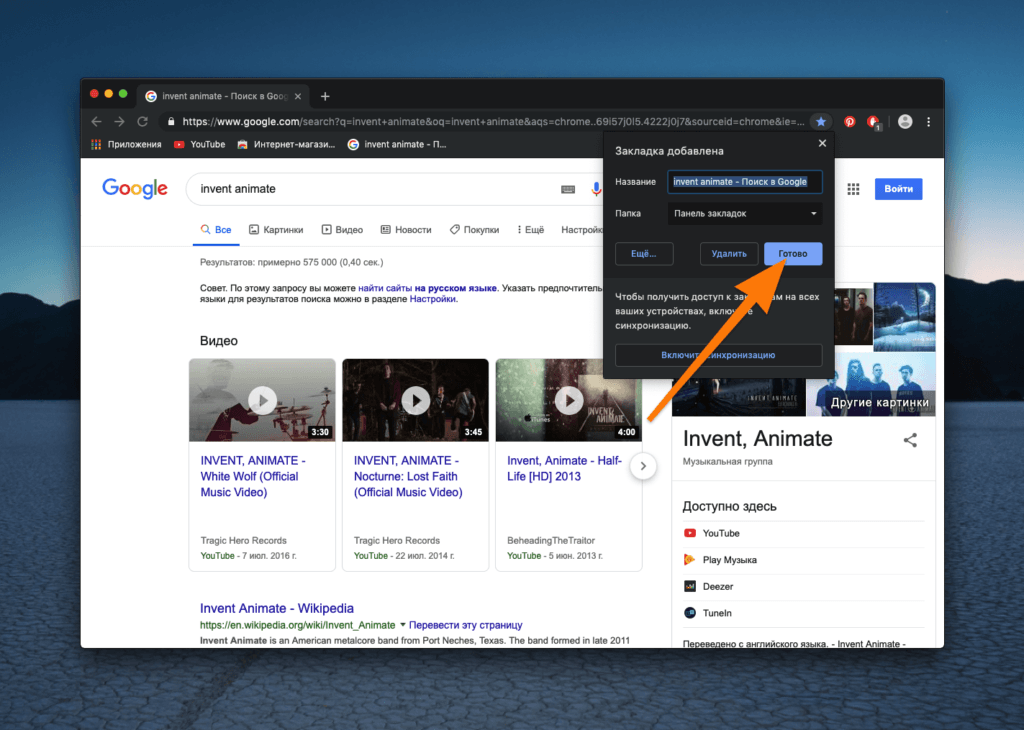This screenshot has width=1024, height=730.
Task: Click the Войти sign-in button
Action: [898, 189]
